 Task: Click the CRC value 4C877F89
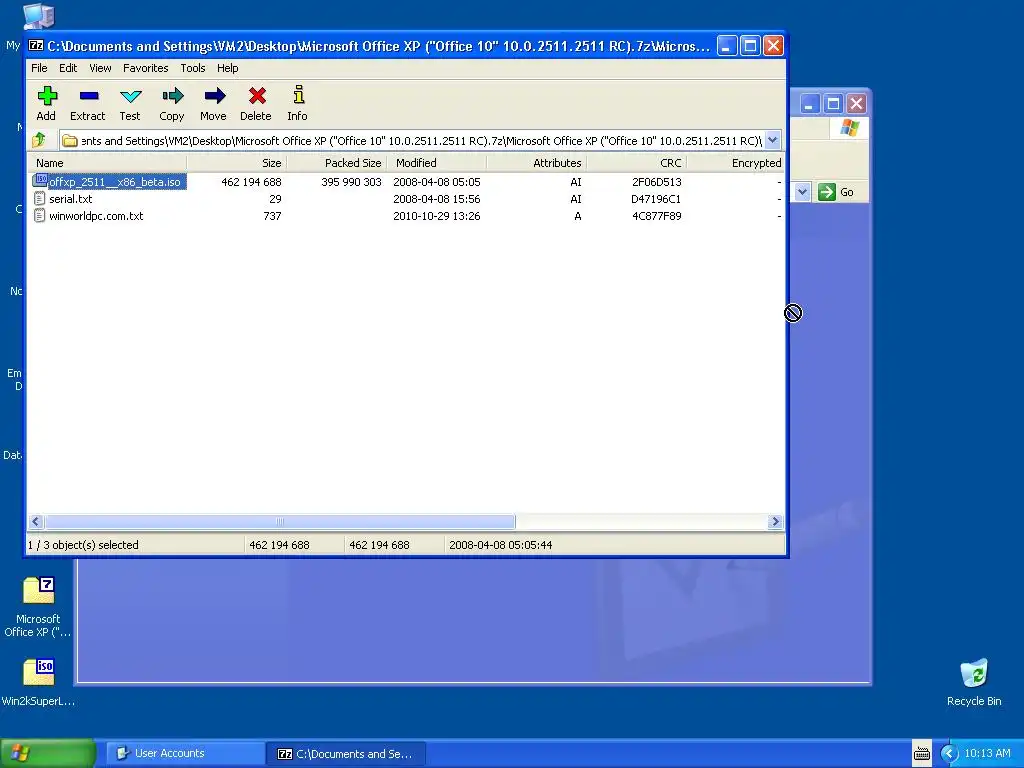(x=656, y=216)
